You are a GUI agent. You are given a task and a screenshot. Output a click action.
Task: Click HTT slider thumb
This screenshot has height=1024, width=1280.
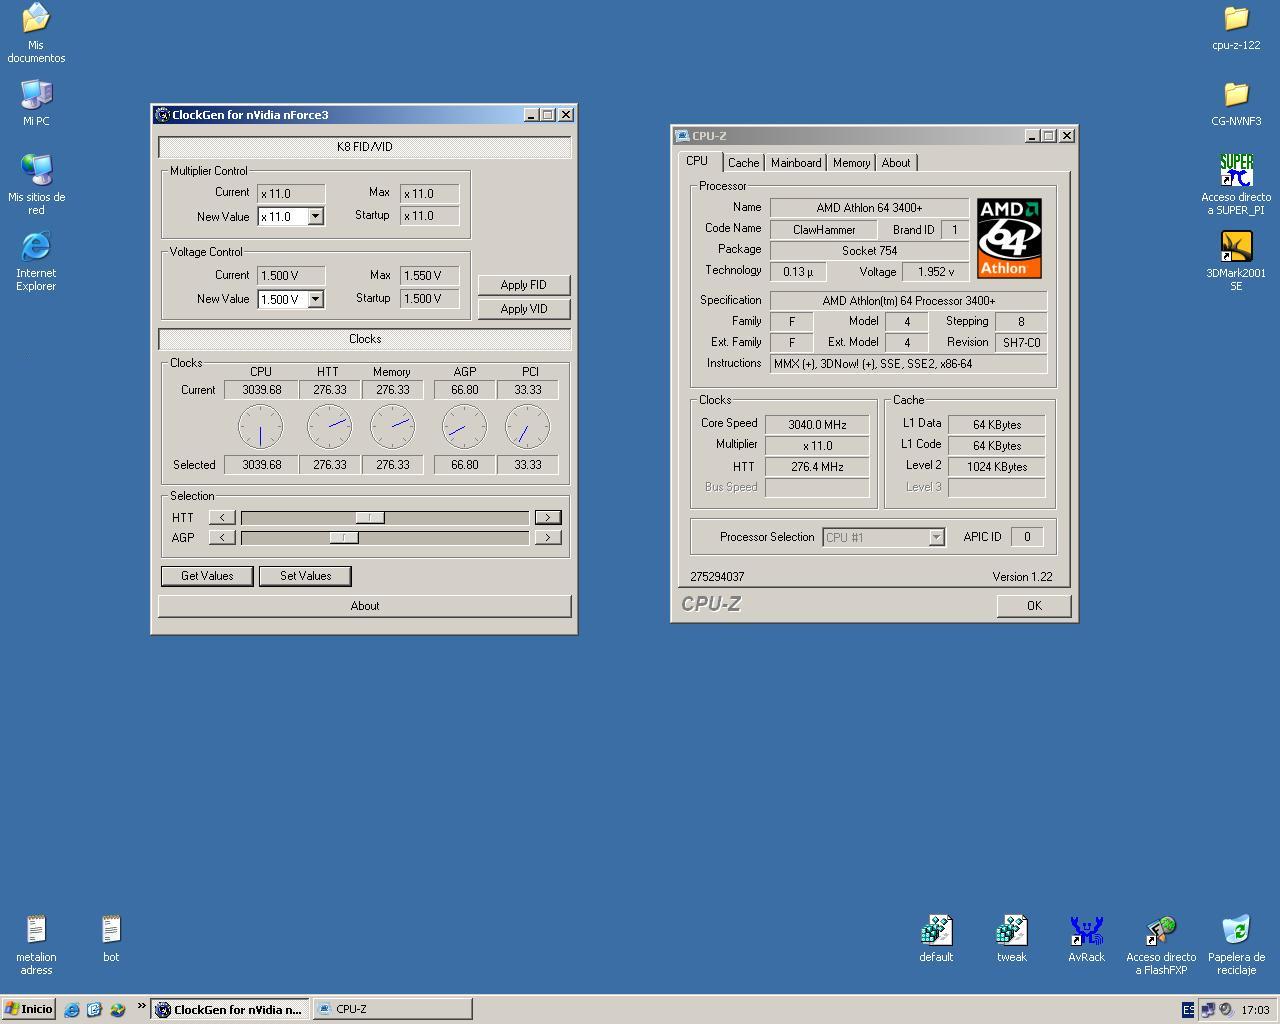[x=370, y=517]
